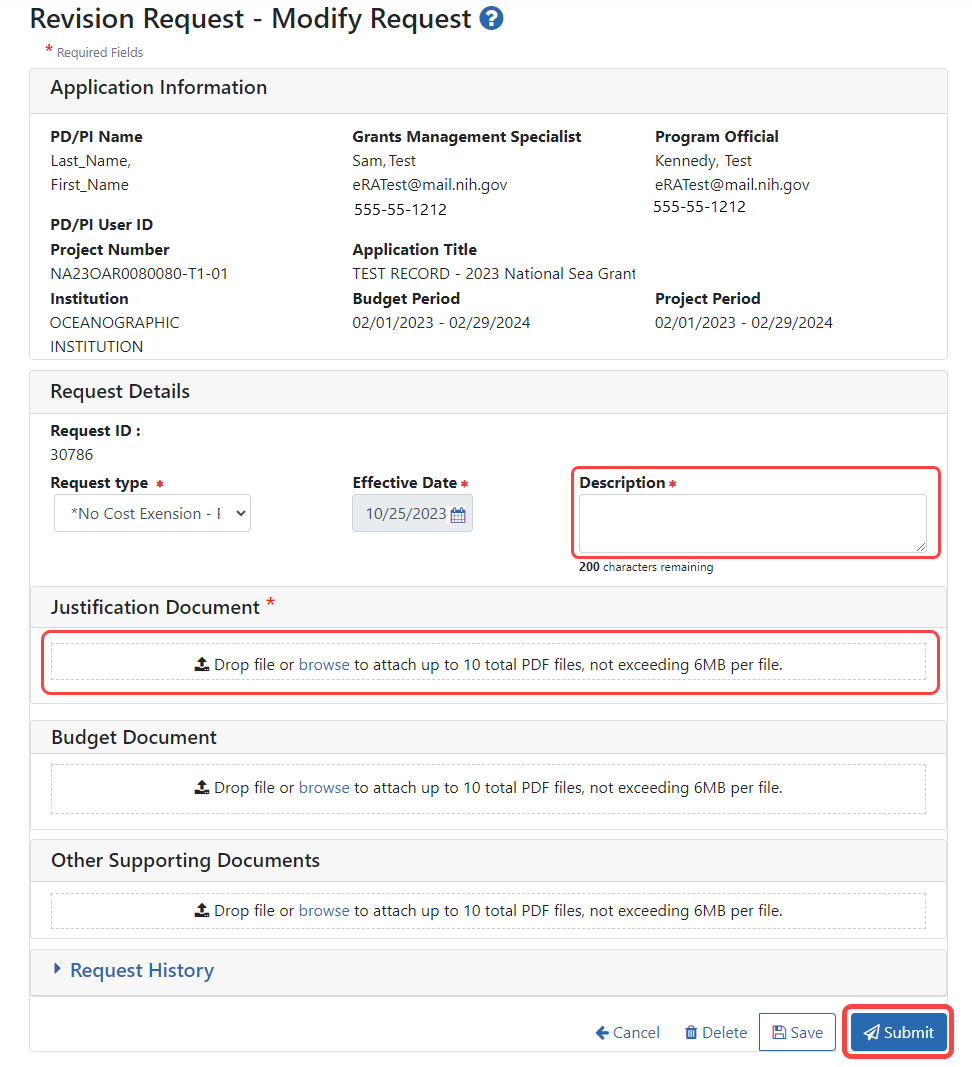Browse for Other Supporting Documents file
The image size is (972, 1067).
(x=324, y=910)
